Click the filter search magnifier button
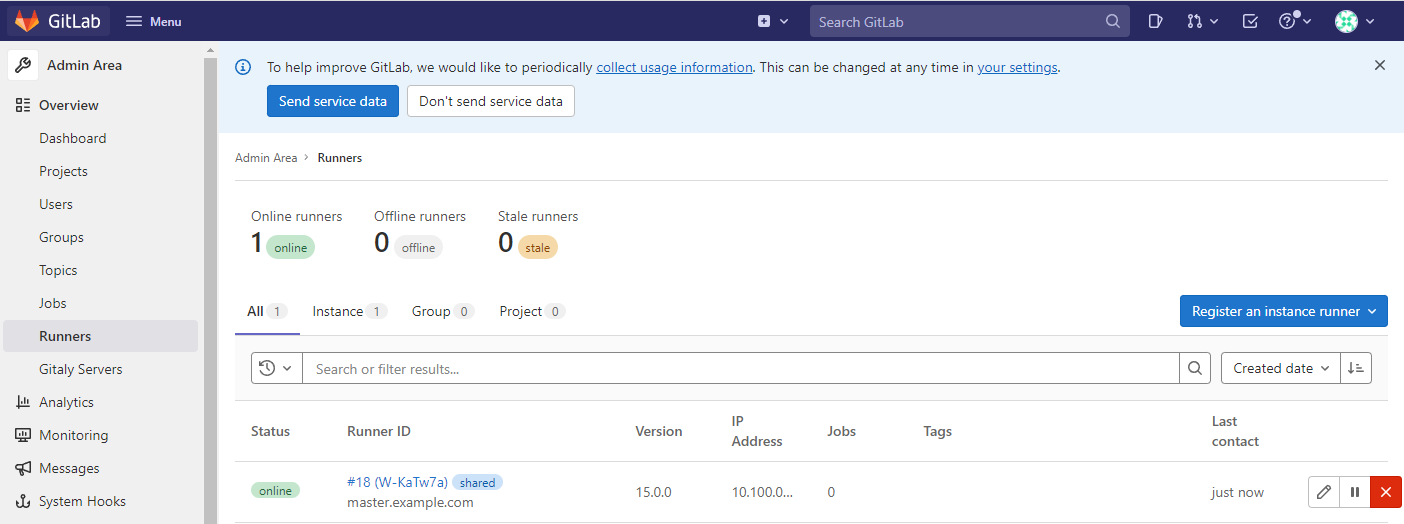The height and width of the screenshot is (524, 1404). [x=1195, y=368]
